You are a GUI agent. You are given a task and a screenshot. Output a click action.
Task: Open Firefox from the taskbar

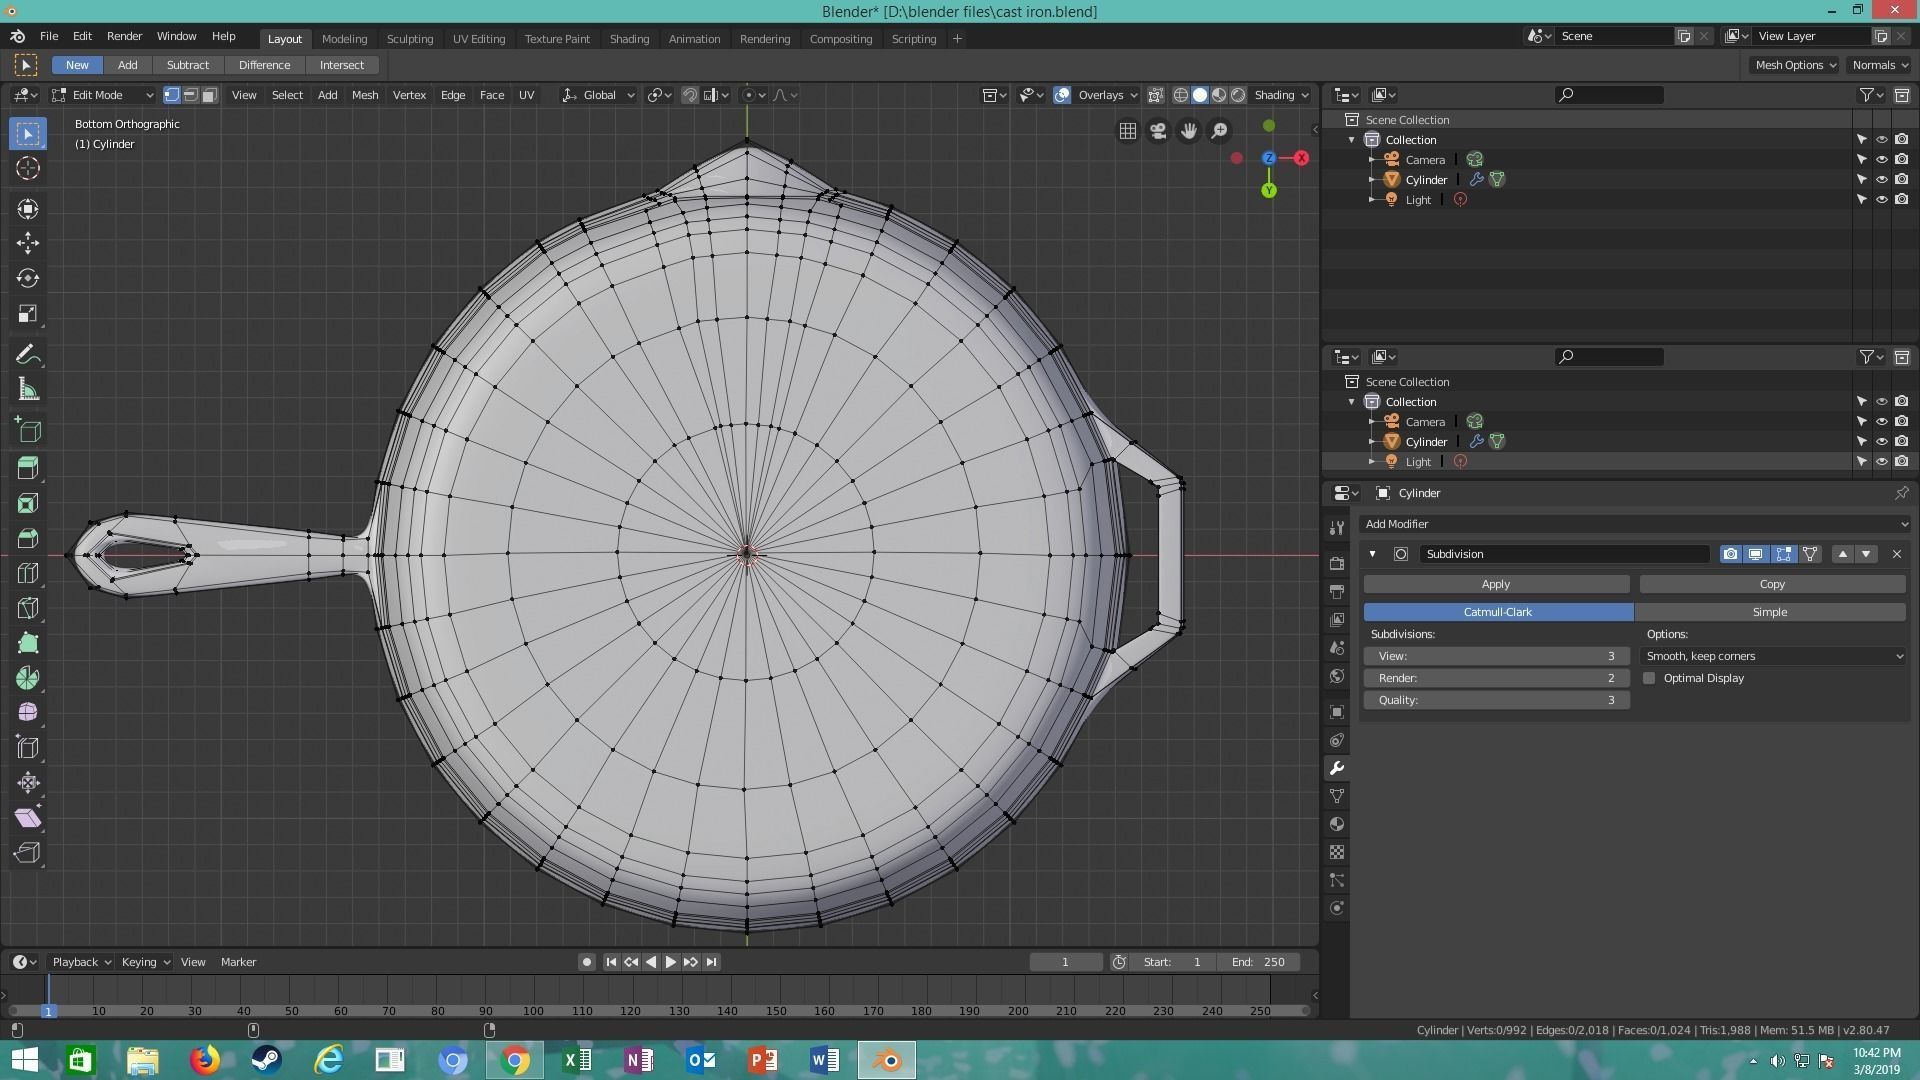[205, 1060]
